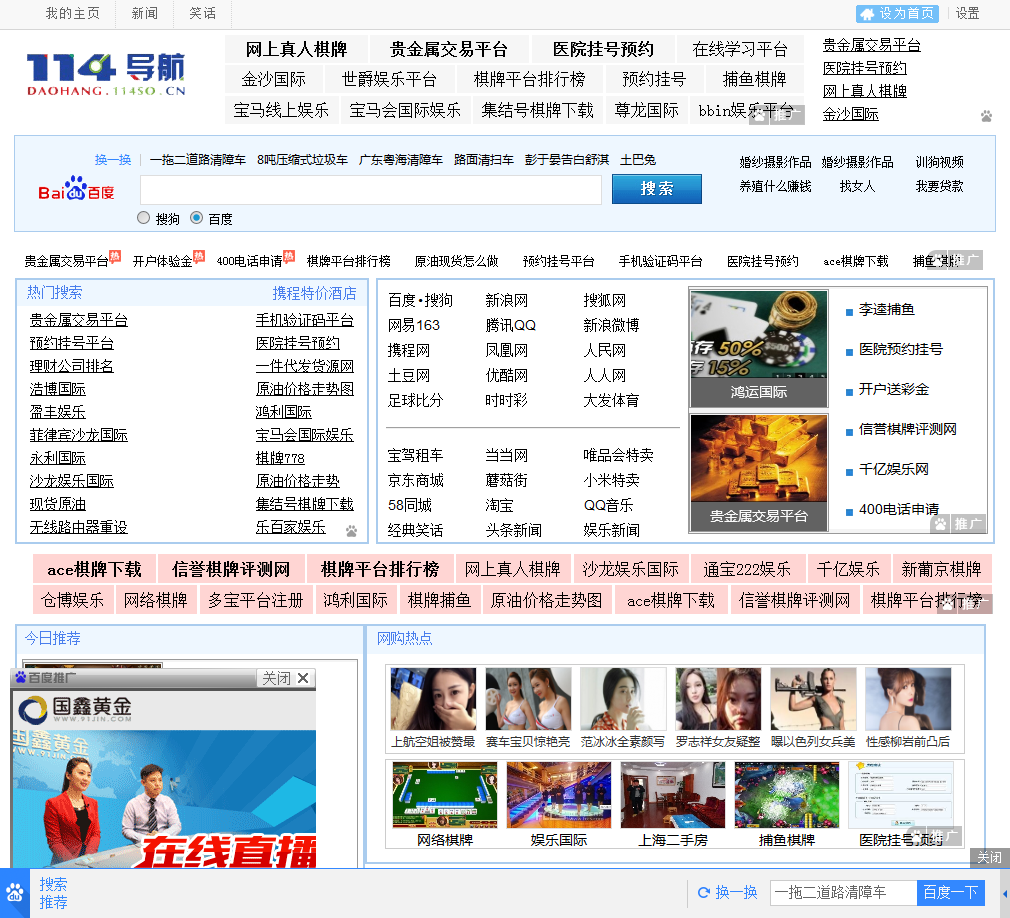Open 网上真人棋牌 in header links

pyautogui.click(x=296, y=49)
